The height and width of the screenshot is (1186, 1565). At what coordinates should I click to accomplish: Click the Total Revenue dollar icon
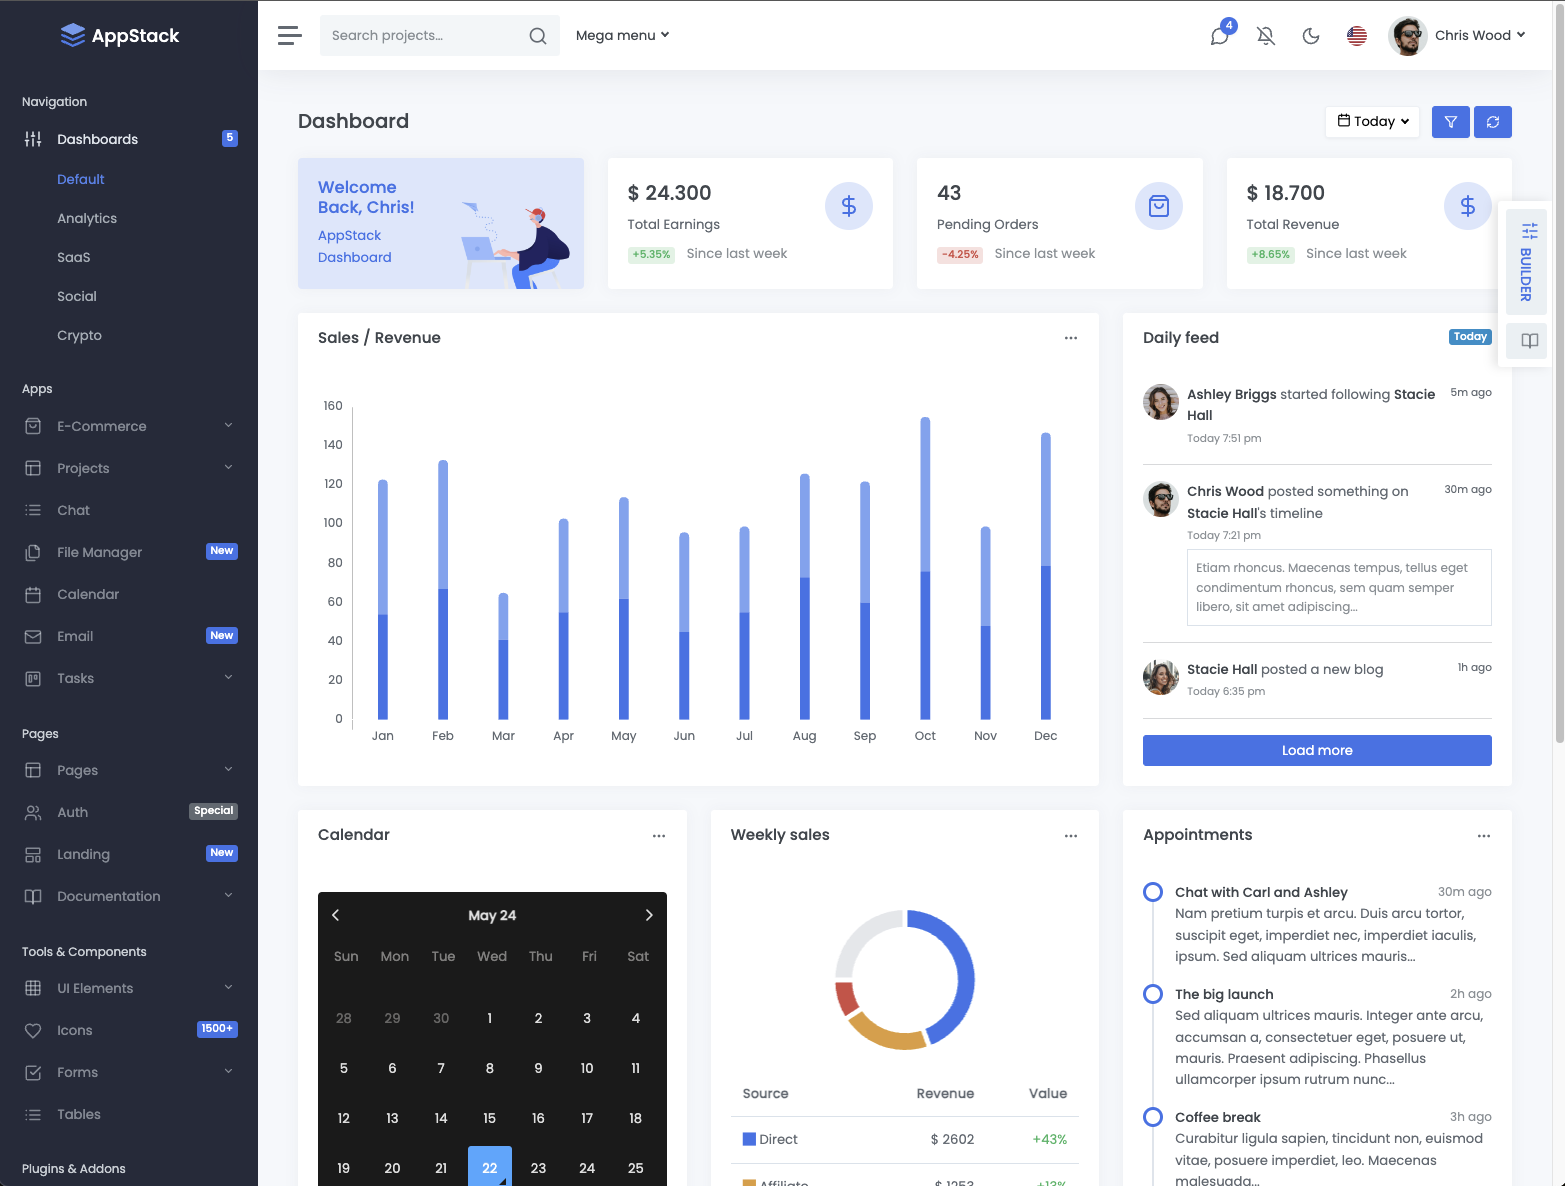pyautogui.click(x=1468, y=206)
